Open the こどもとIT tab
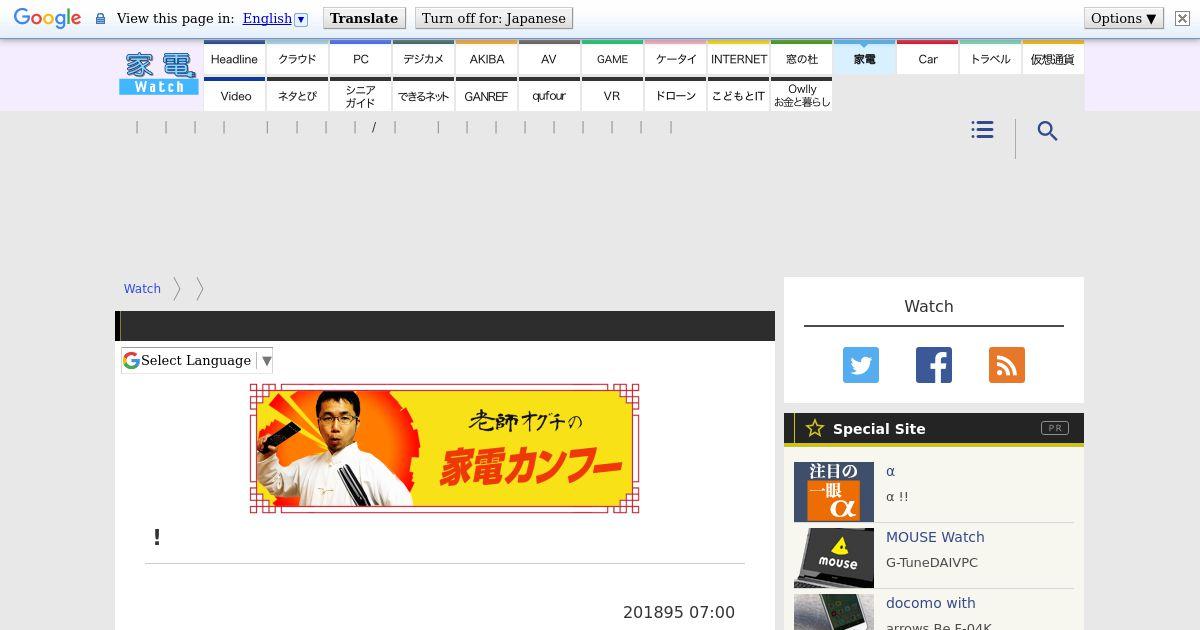This screenshot has width=1200, height=630. tap(738, 96)
